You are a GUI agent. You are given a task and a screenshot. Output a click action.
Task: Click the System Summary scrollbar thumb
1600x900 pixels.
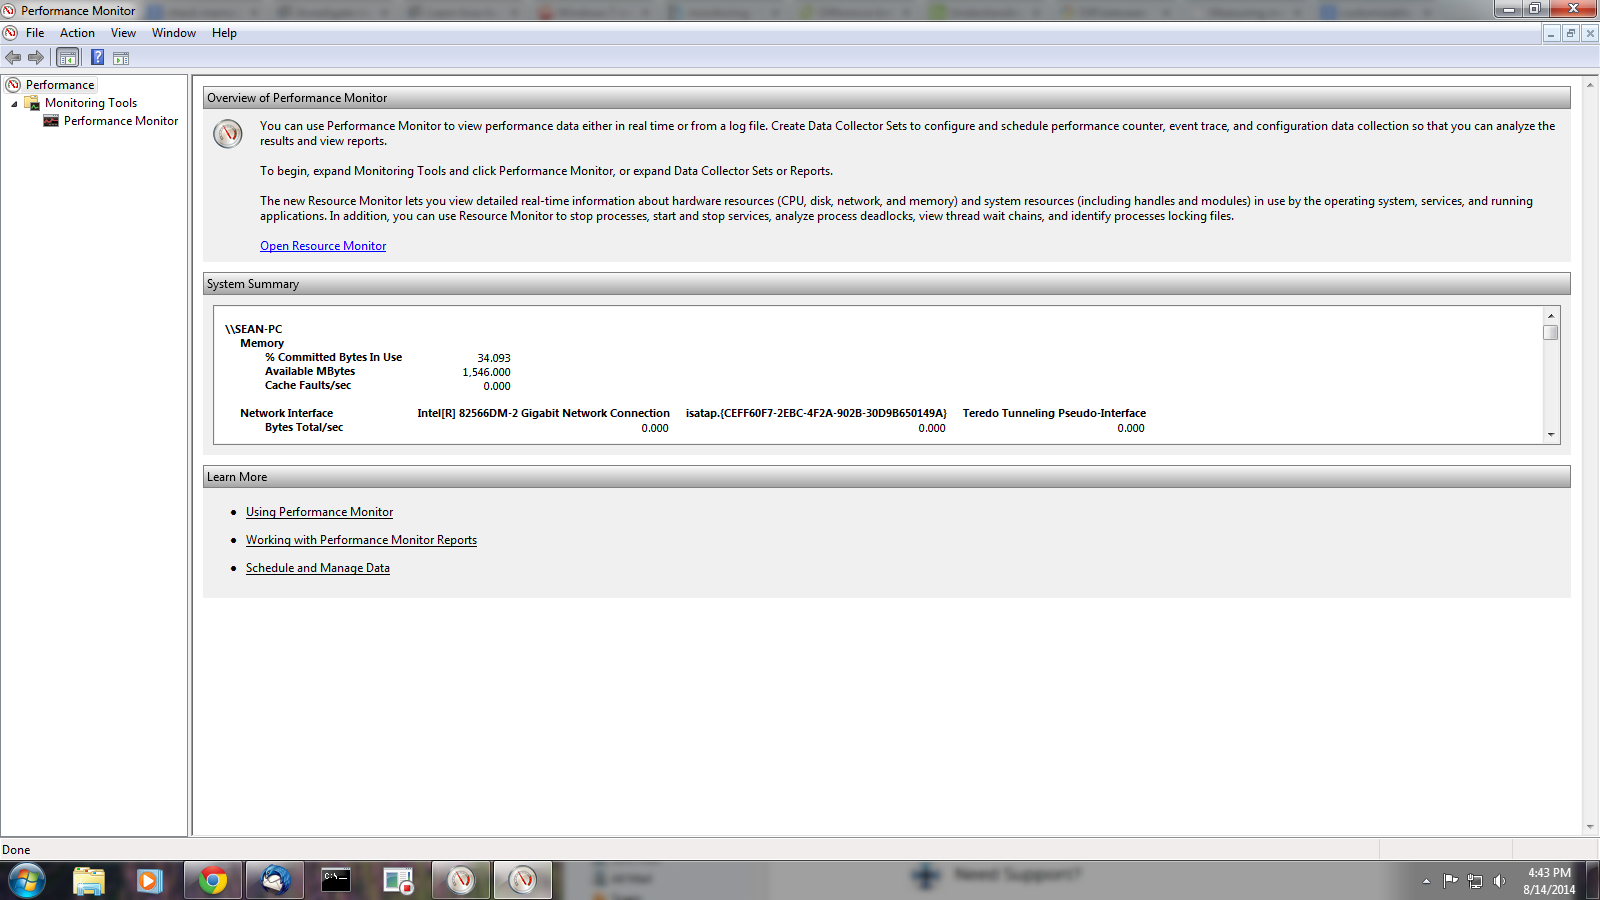(1551, 333)
